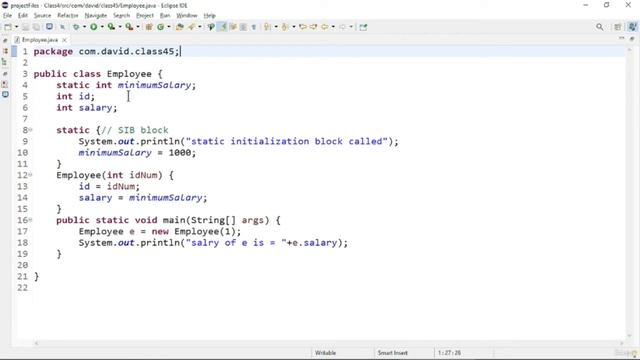This screenshot has height=360, width=640.
Task: Click the horizontal scrollbar left arrow
Action: (37, 343)
